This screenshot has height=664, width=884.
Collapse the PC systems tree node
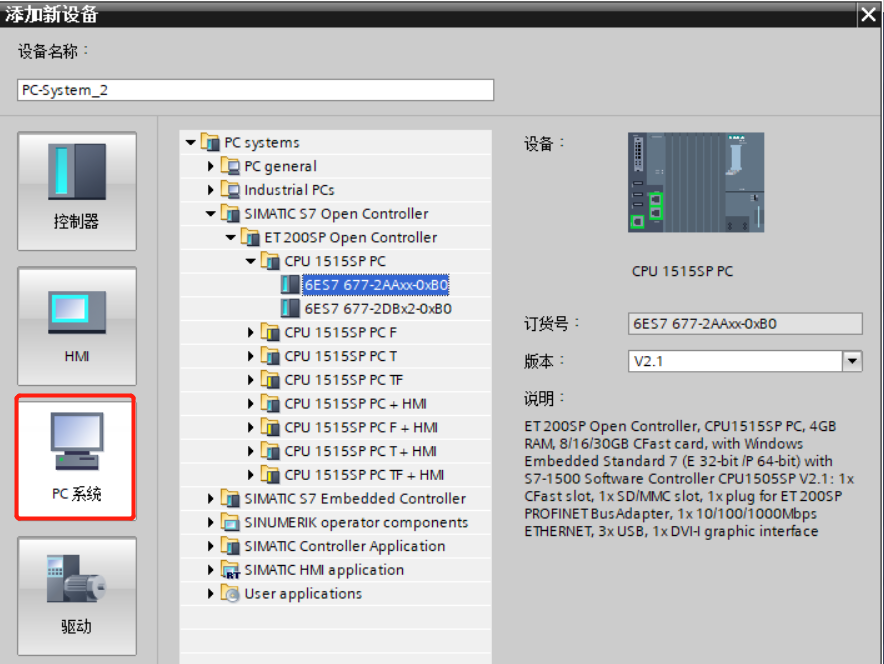191,143
